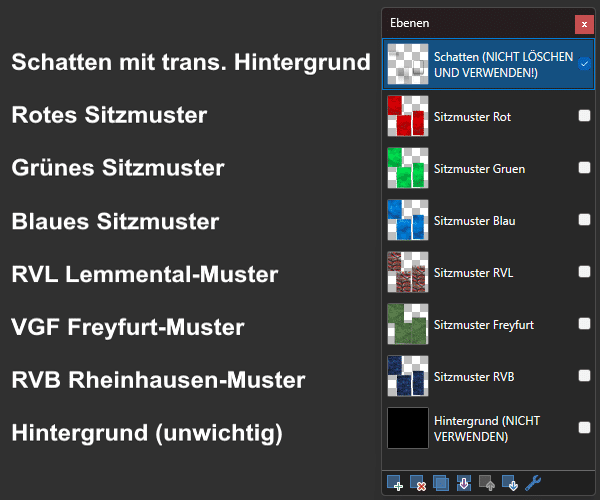Image resolution: width=600 pixels, height=500 pixels.
Task: Click the Merge Layer Down icon
Action: tap(464, 483)
